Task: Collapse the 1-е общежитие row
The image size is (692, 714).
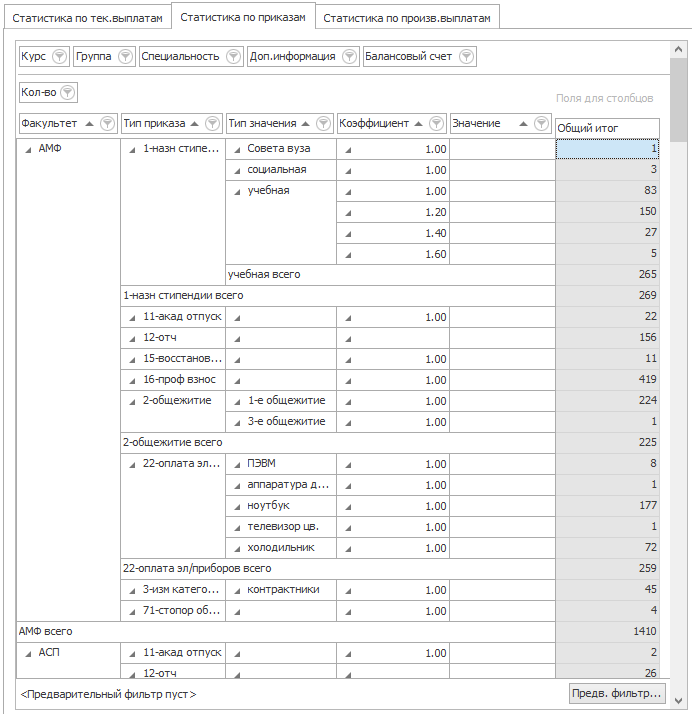Action: 237,402
